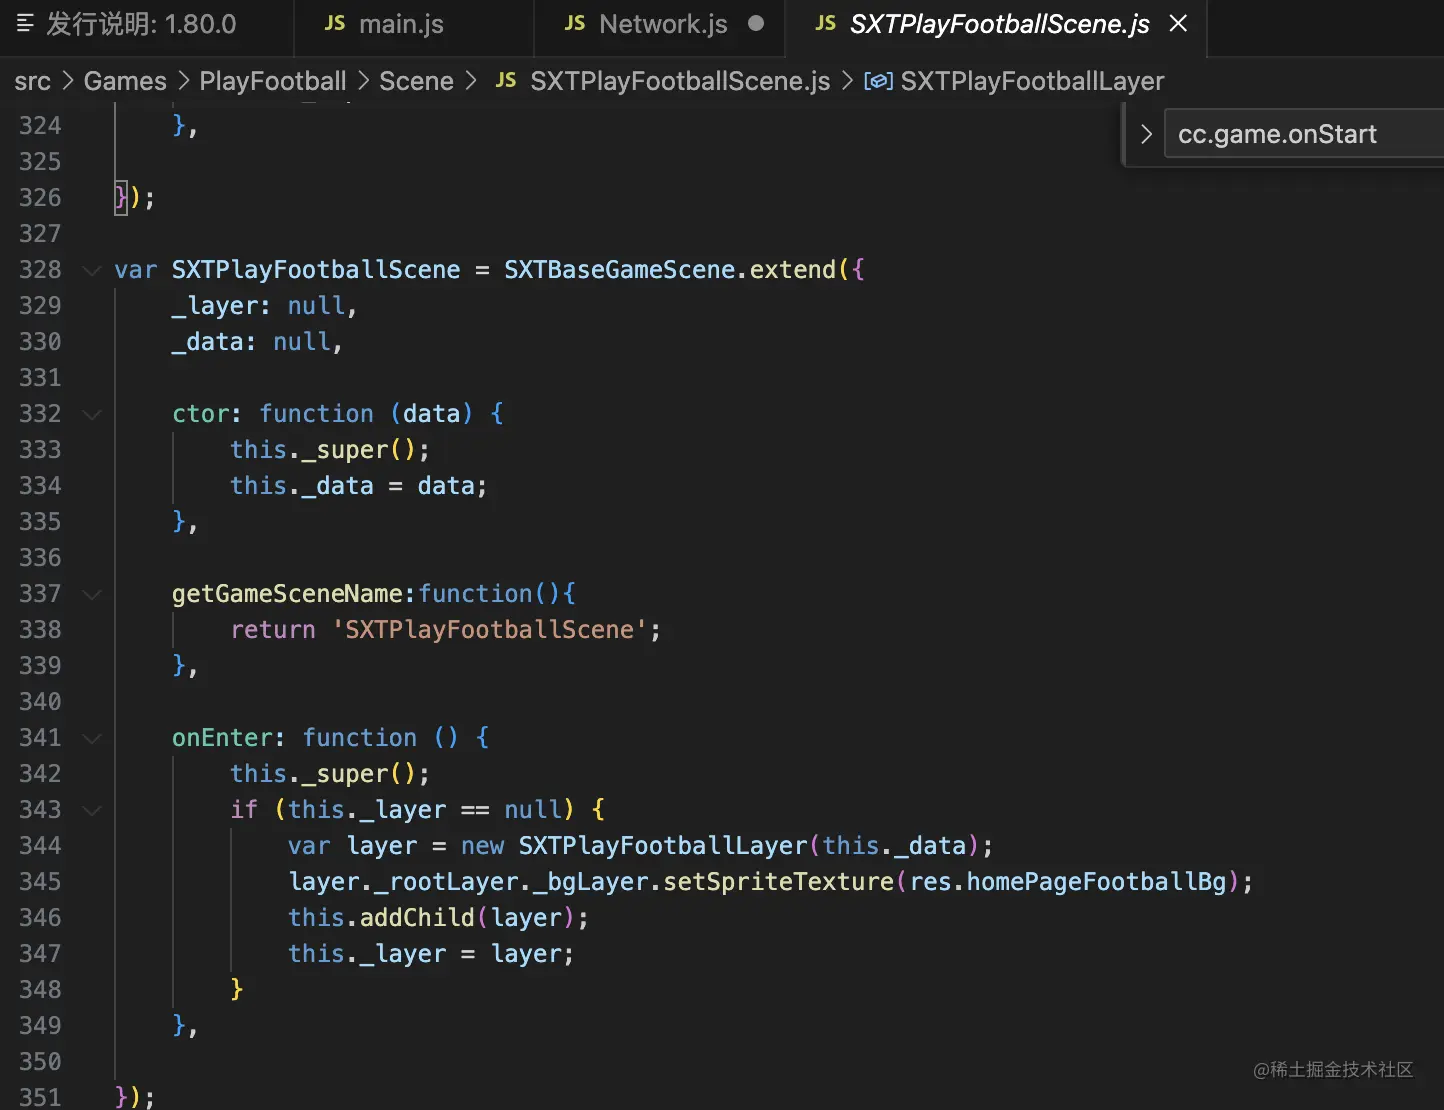
Task: Click the JS icon on Network.js tab
Action: tap(575, 23)
